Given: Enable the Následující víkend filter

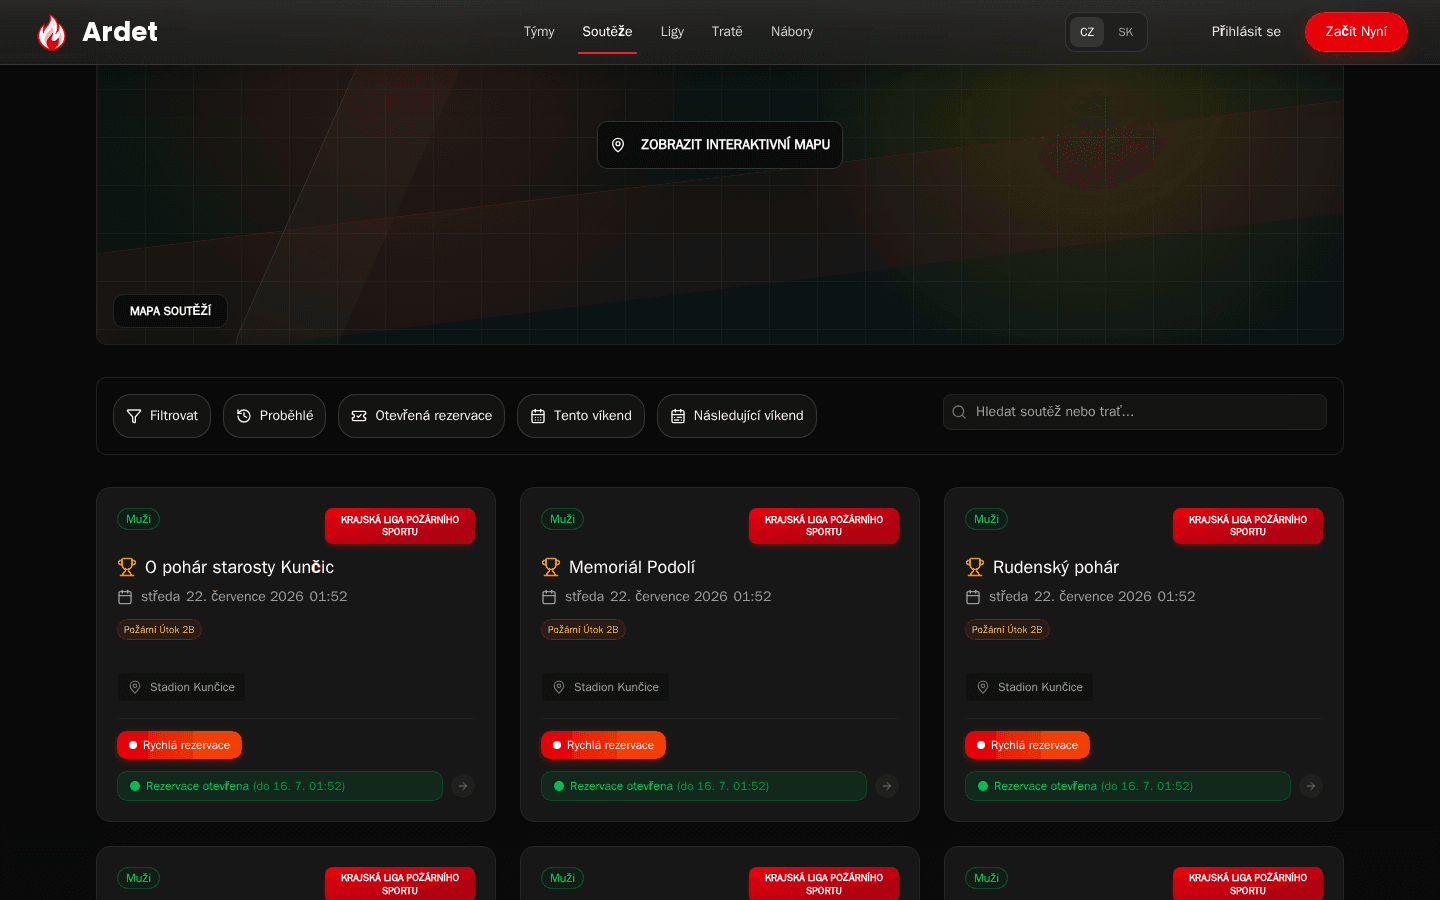Looking at the screenshot, I should pos(737,416).
